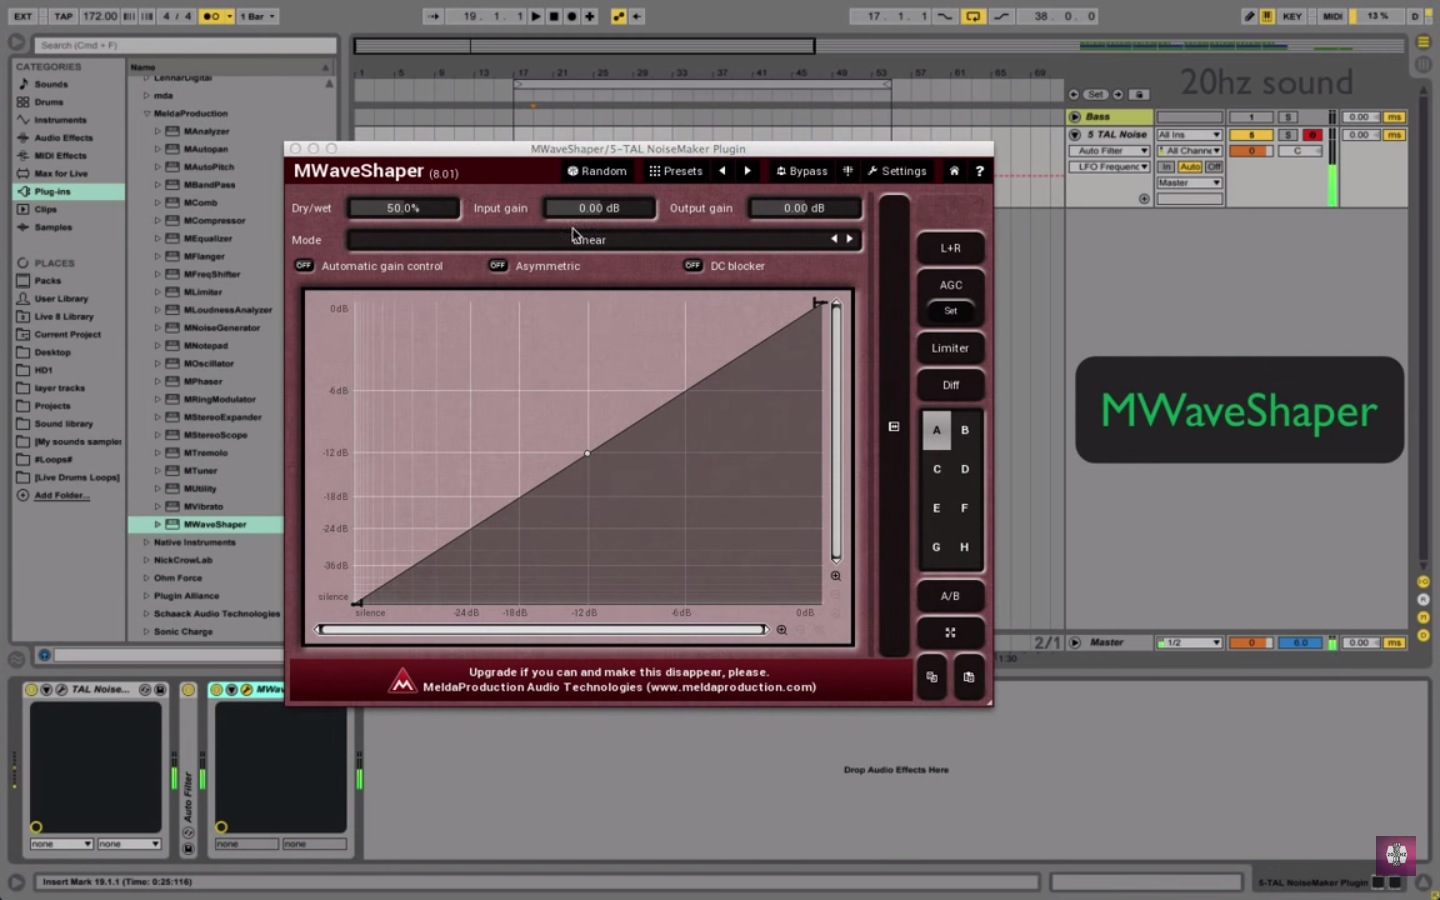Screen dimensions: 1440x900
Task: Open All Ins input dropdown
Action: click(x=1189, y=135)
